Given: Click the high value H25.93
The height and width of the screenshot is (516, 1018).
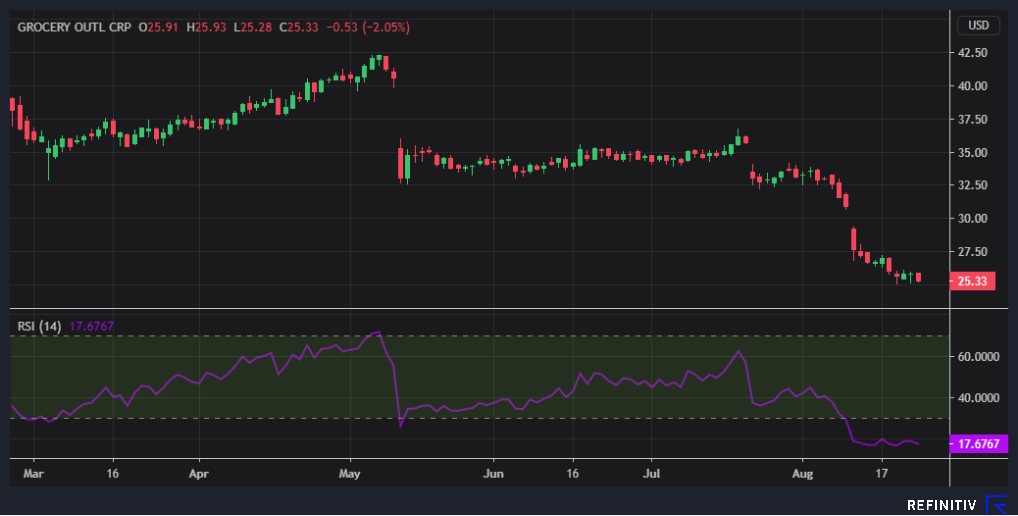Looking at the screenshot, I should pyautogui.click(x=206, y=27).
